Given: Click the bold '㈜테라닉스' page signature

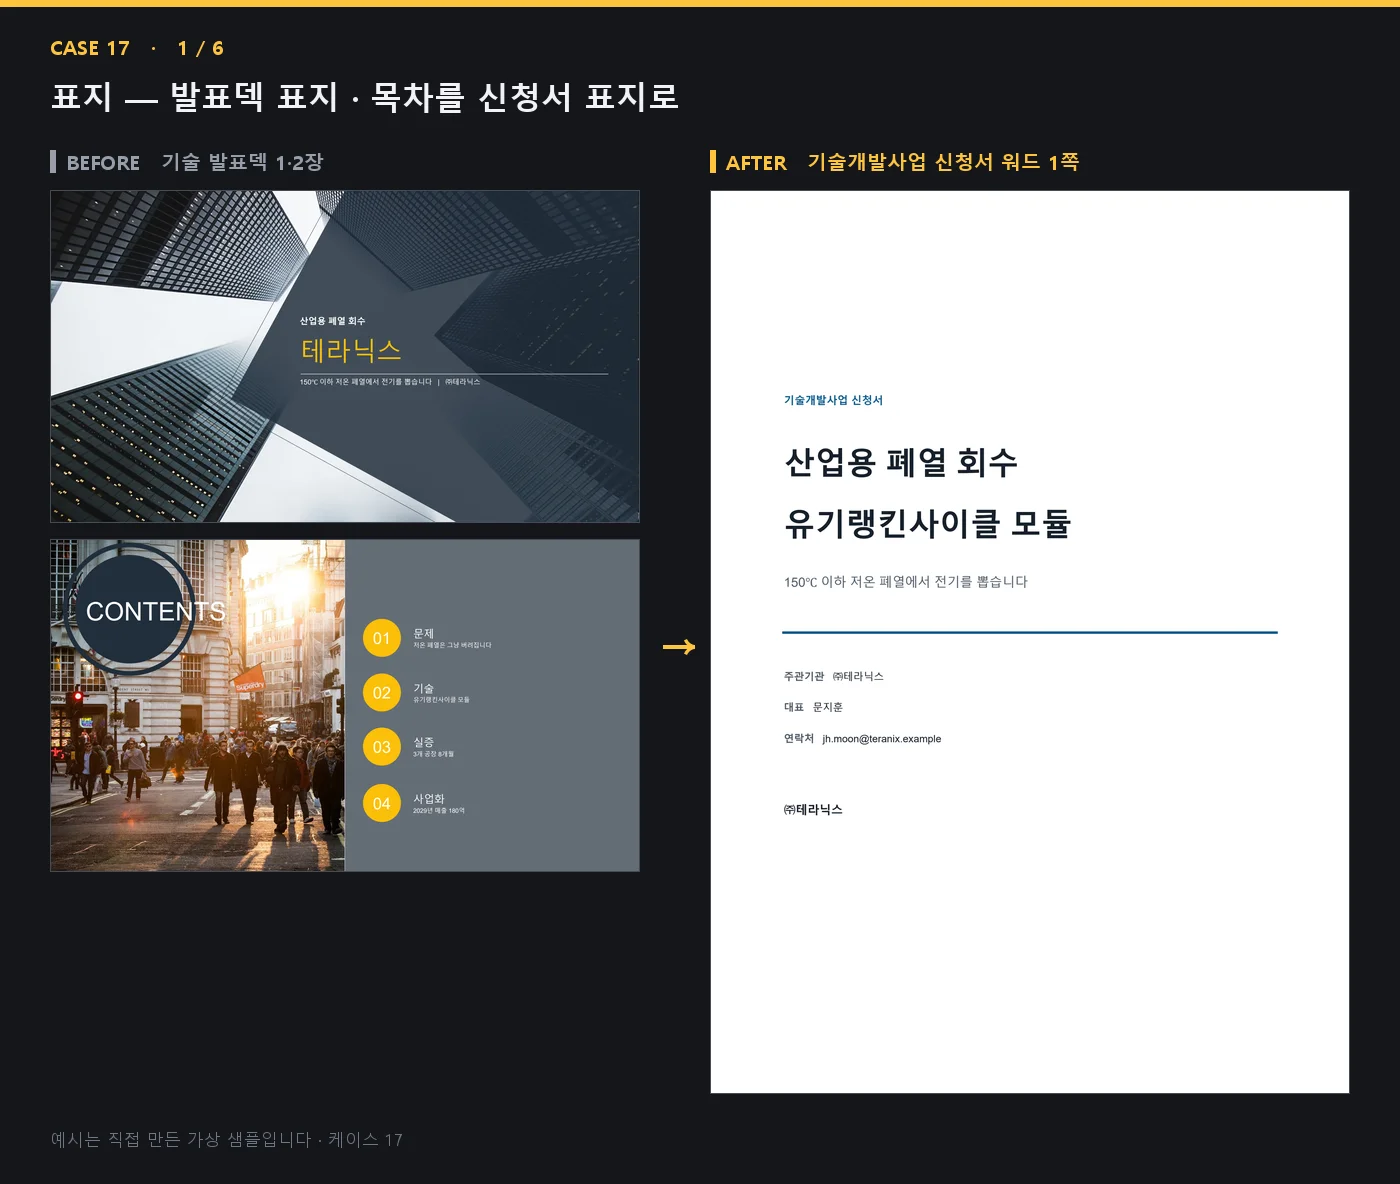Looking at the screenshot, I should coord(813,810).
